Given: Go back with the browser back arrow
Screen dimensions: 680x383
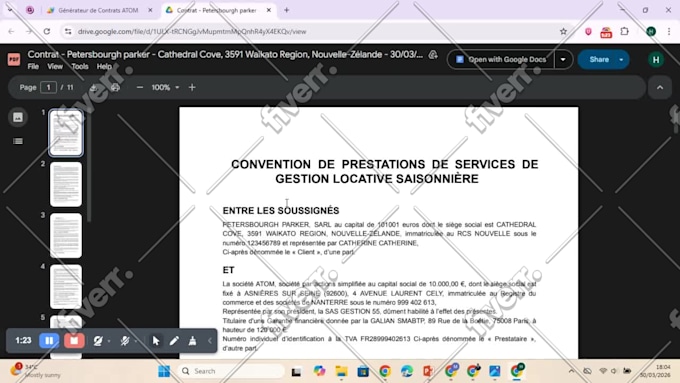Looking at the screenshot, I should pos(11,31).
